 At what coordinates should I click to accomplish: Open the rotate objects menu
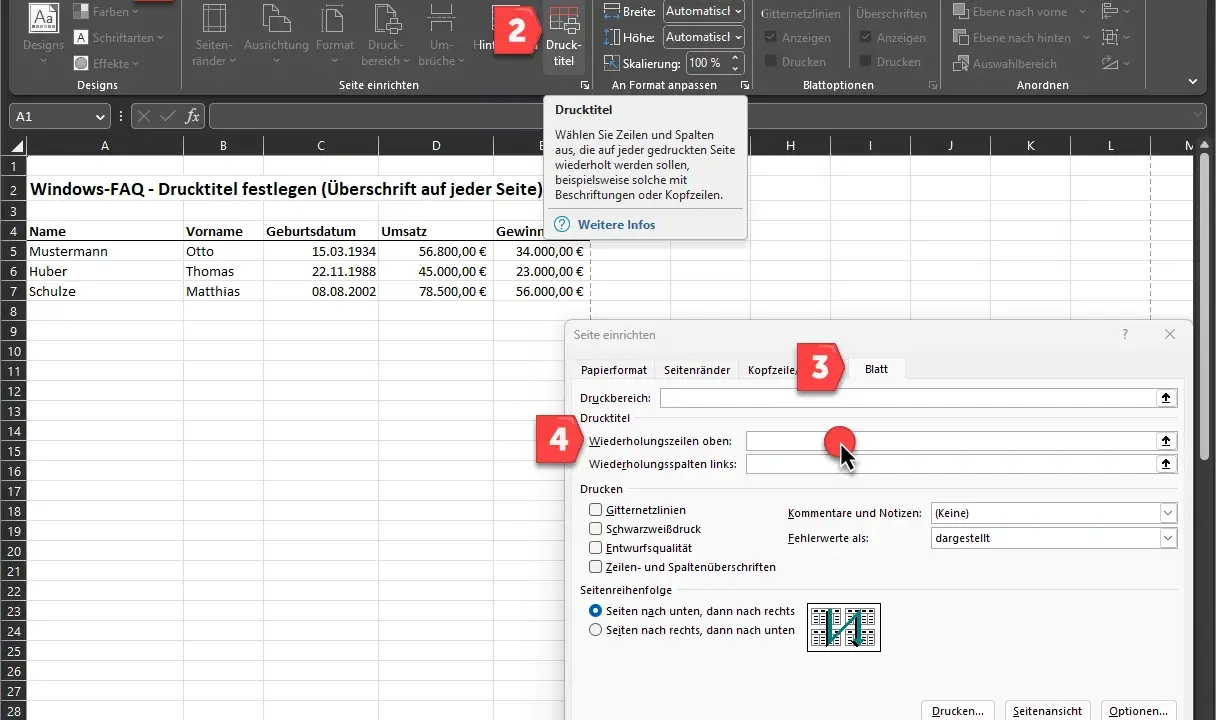(x=1116, y=63)
